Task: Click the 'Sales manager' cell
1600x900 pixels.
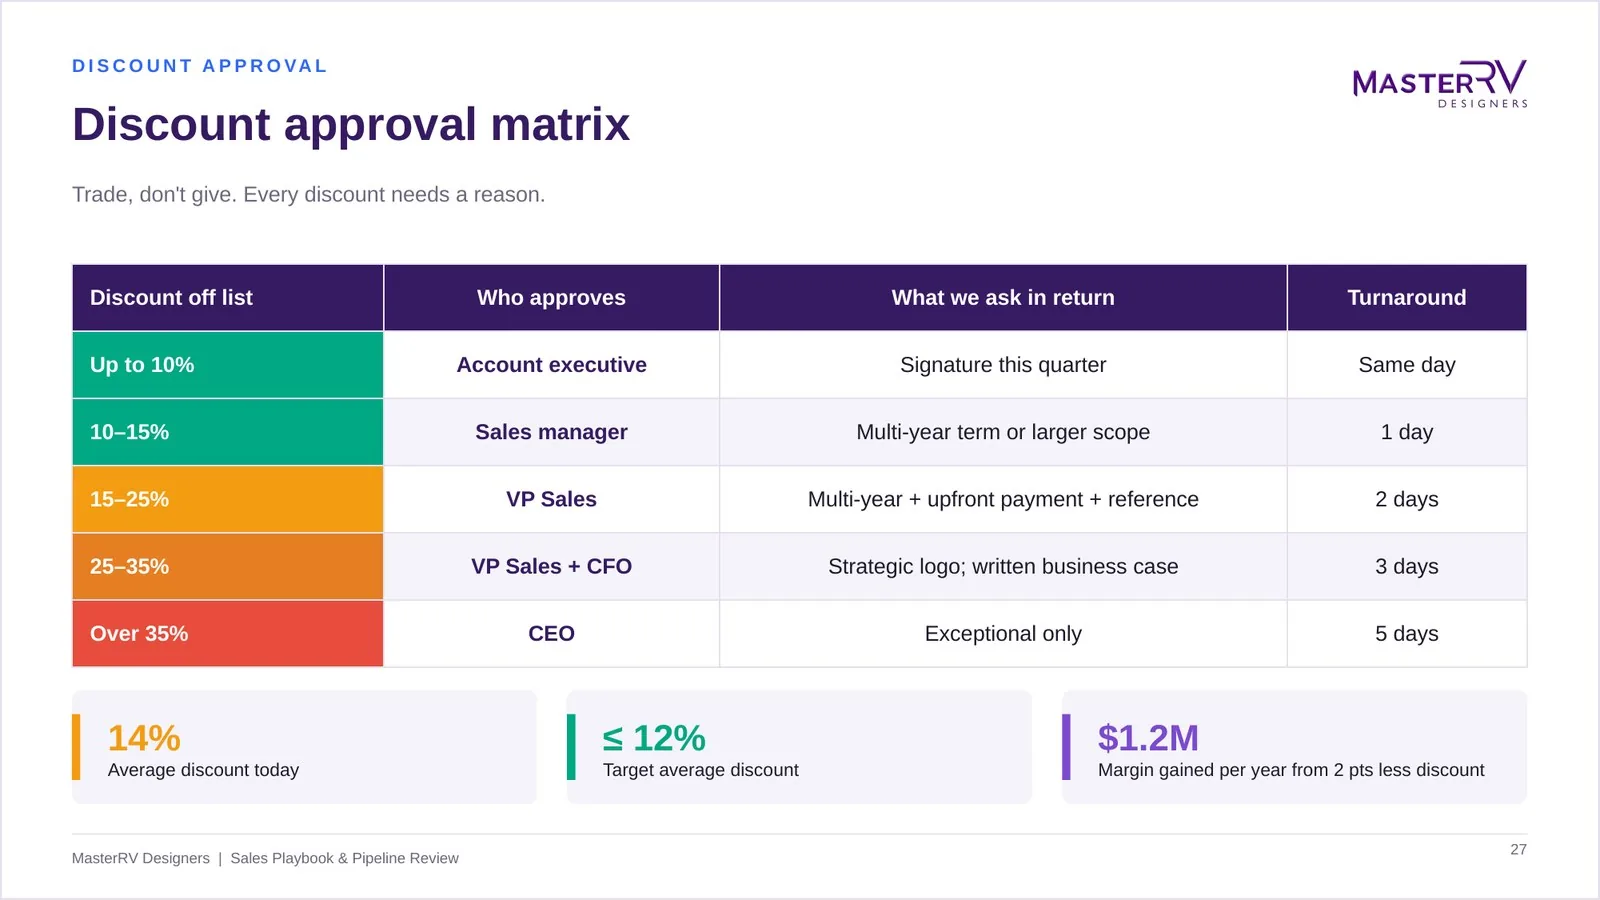Action: click(551, 432)
